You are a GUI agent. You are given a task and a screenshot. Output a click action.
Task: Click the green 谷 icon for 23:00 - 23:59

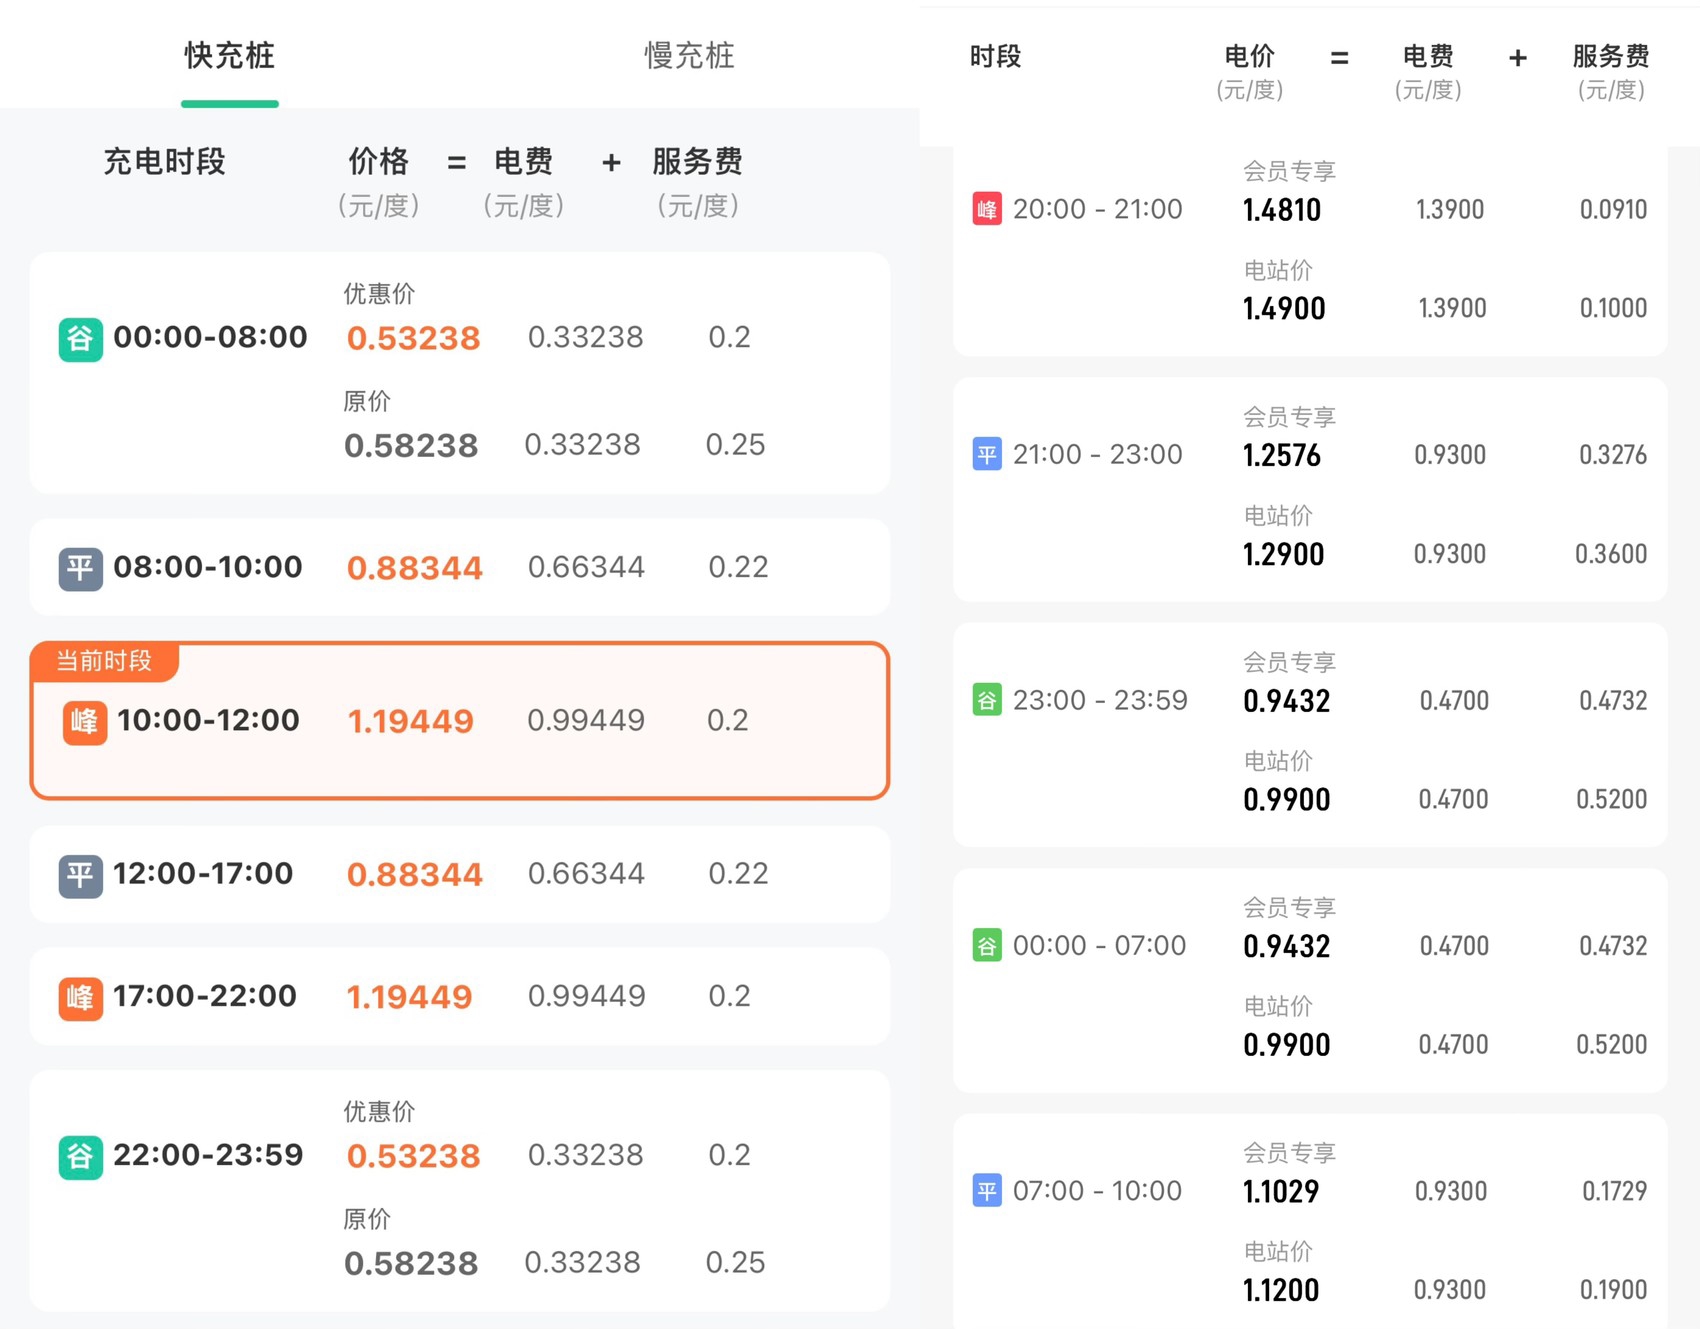click(x=986, y=700)
